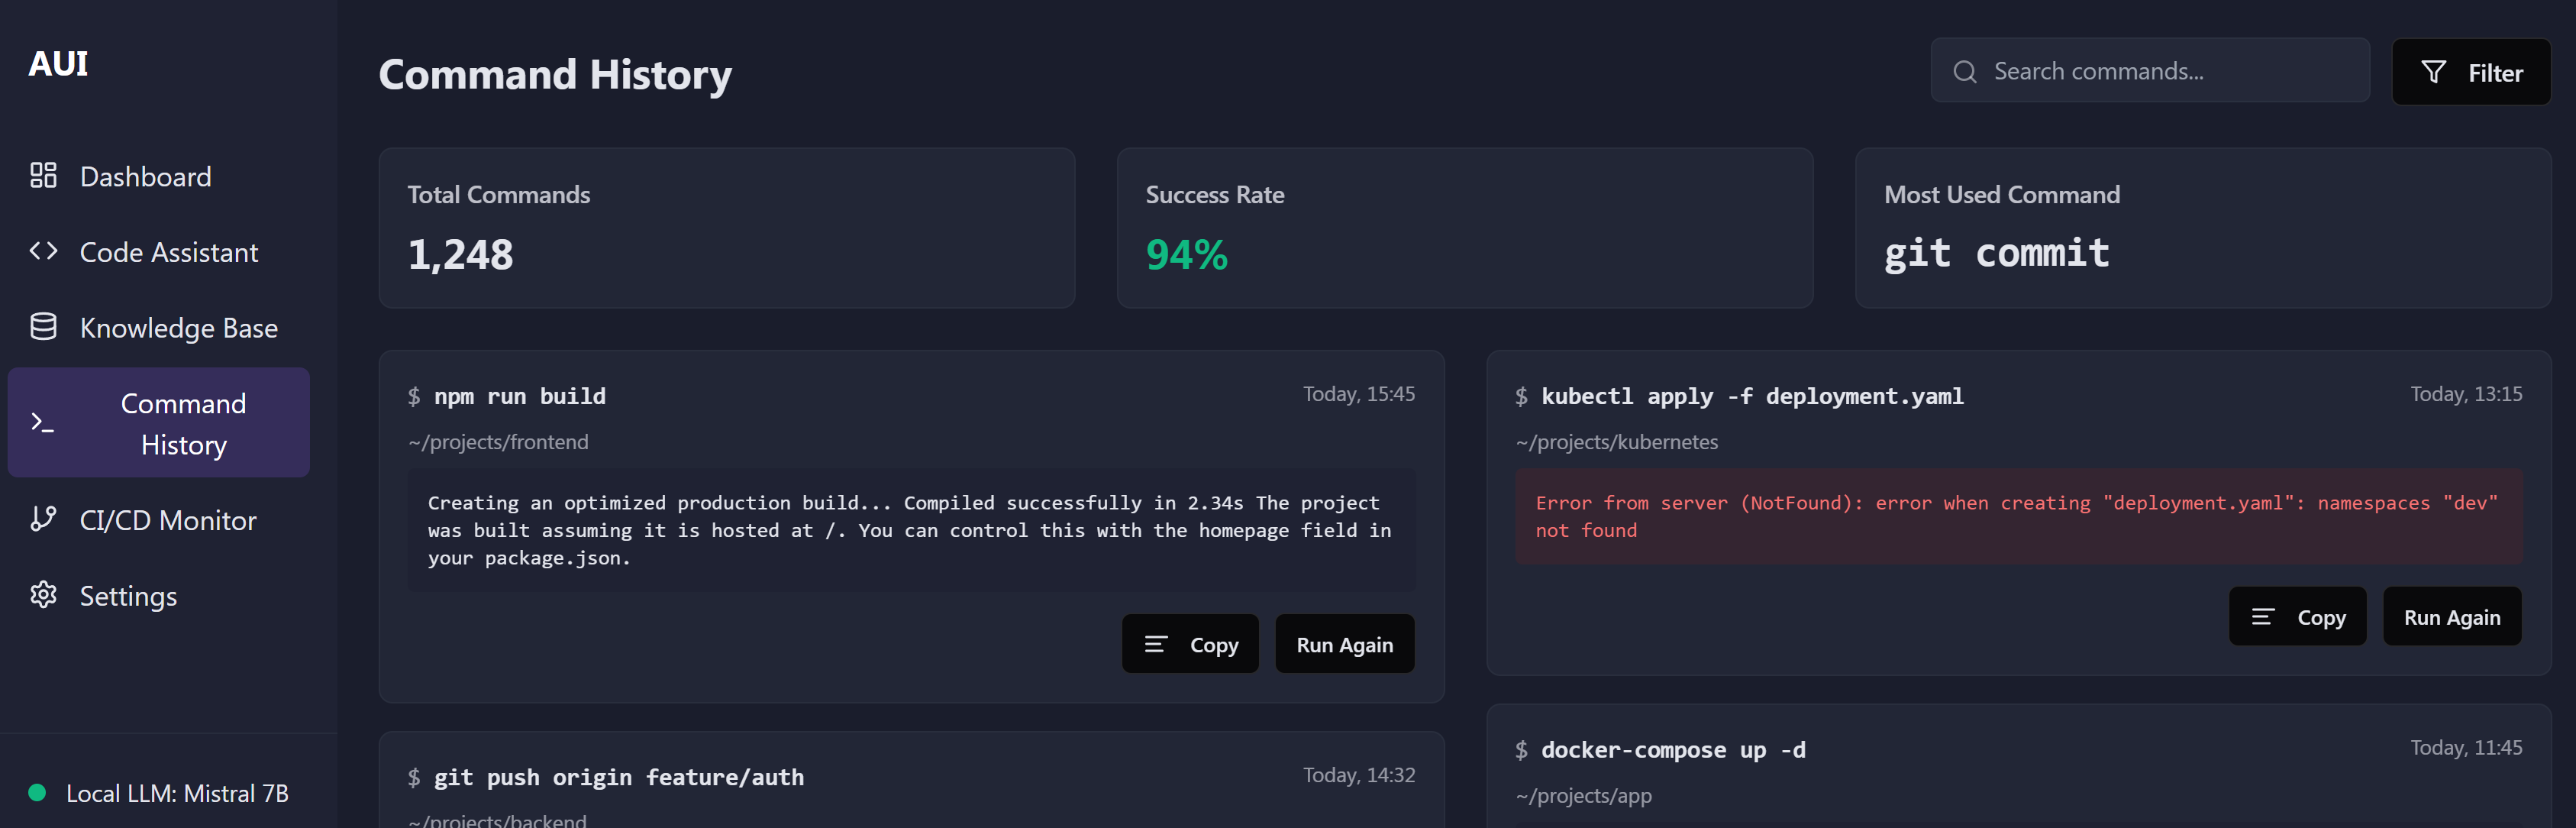The width and height of the screenshot is (2576, 828).
Task: Click the Code Assistant brackets icon
Action: coord(43,251)
